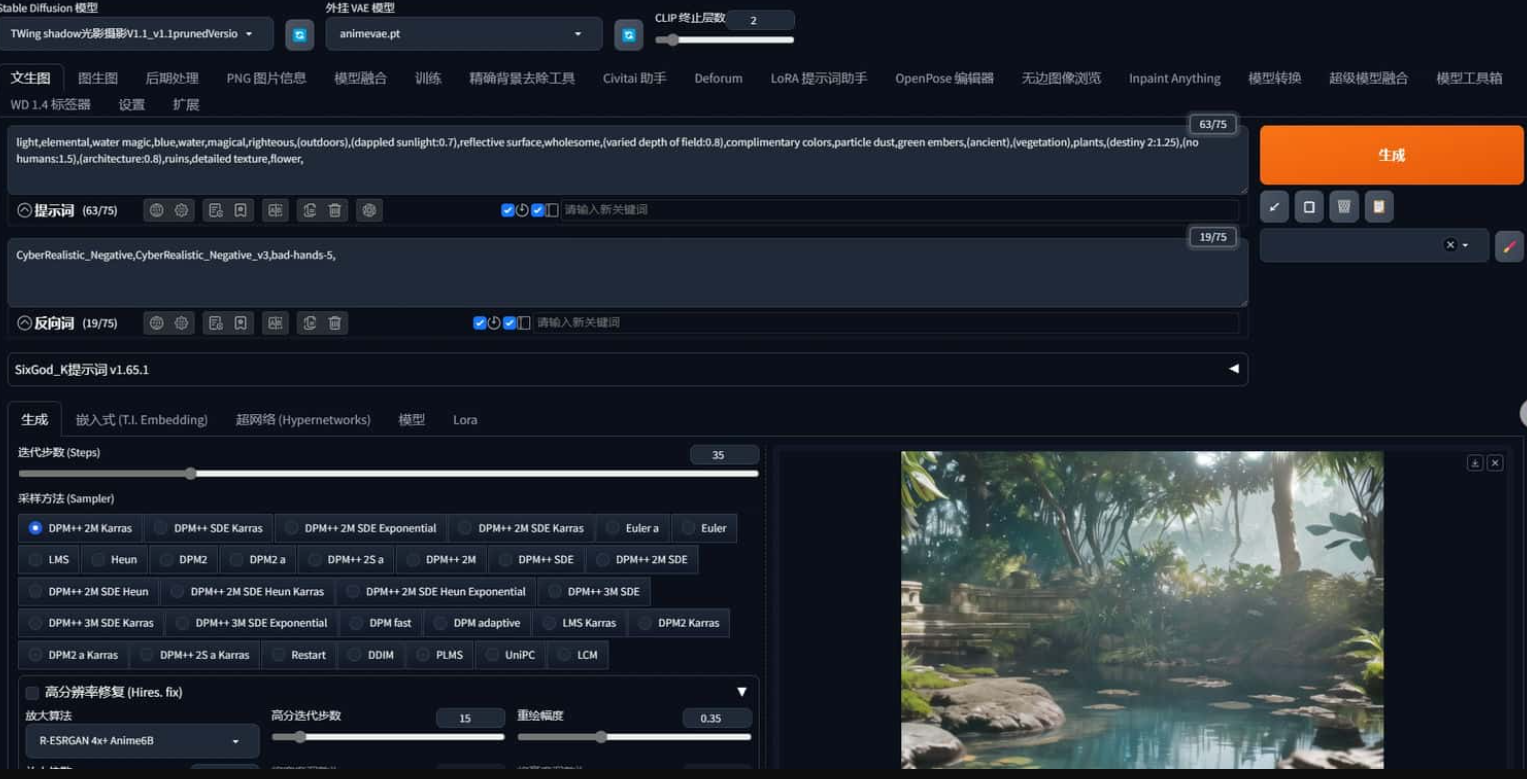This screenshot has width=1527, height=779.
Task: Click the trash icon in the 提示词 toolbar
Action: [335, 210]
